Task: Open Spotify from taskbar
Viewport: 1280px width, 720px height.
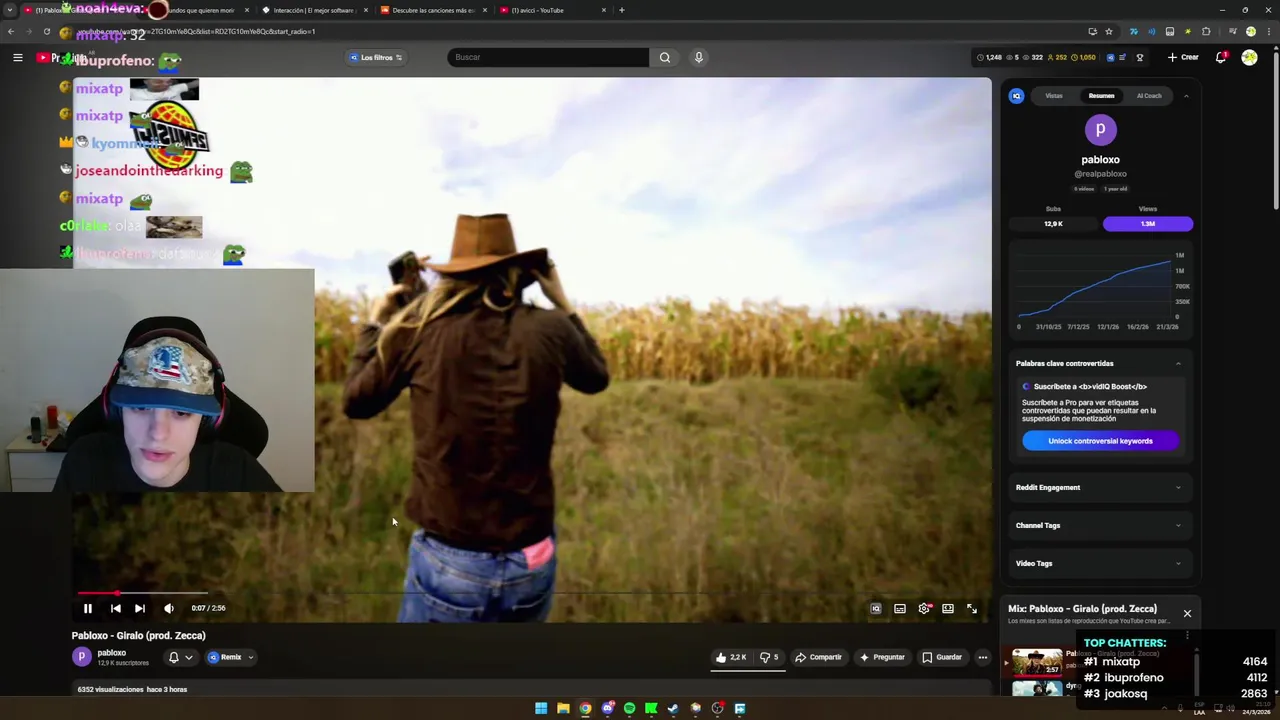Action: (629, 708)
